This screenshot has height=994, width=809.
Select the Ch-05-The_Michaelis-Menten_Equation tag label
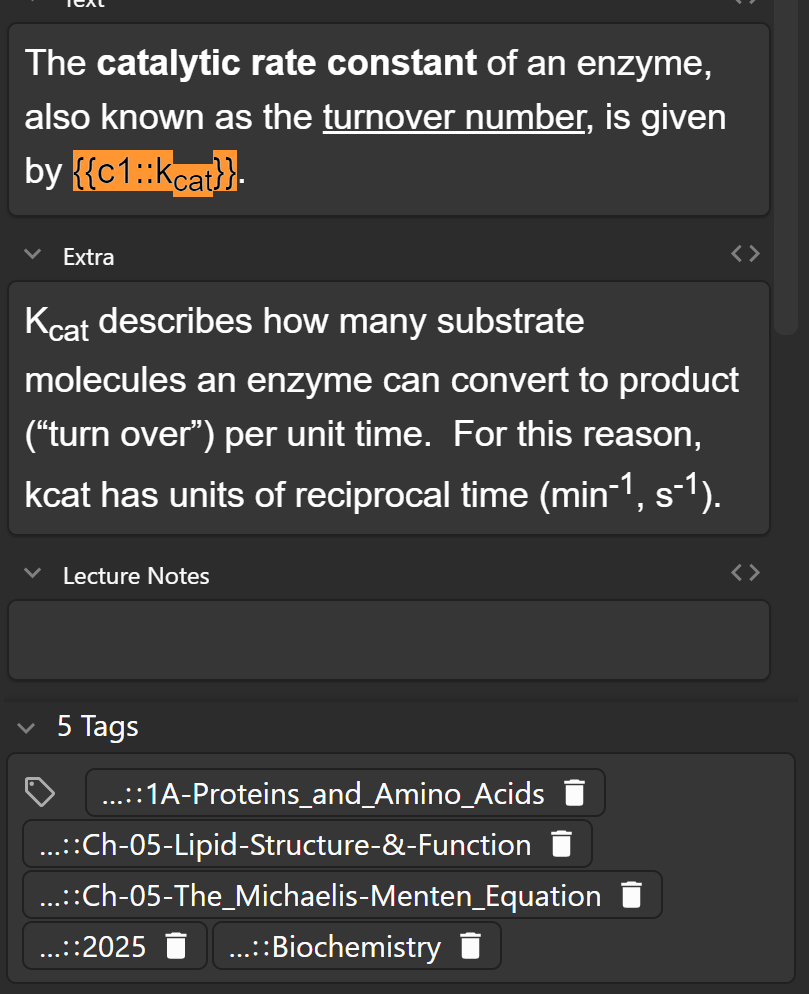point(320,896)
